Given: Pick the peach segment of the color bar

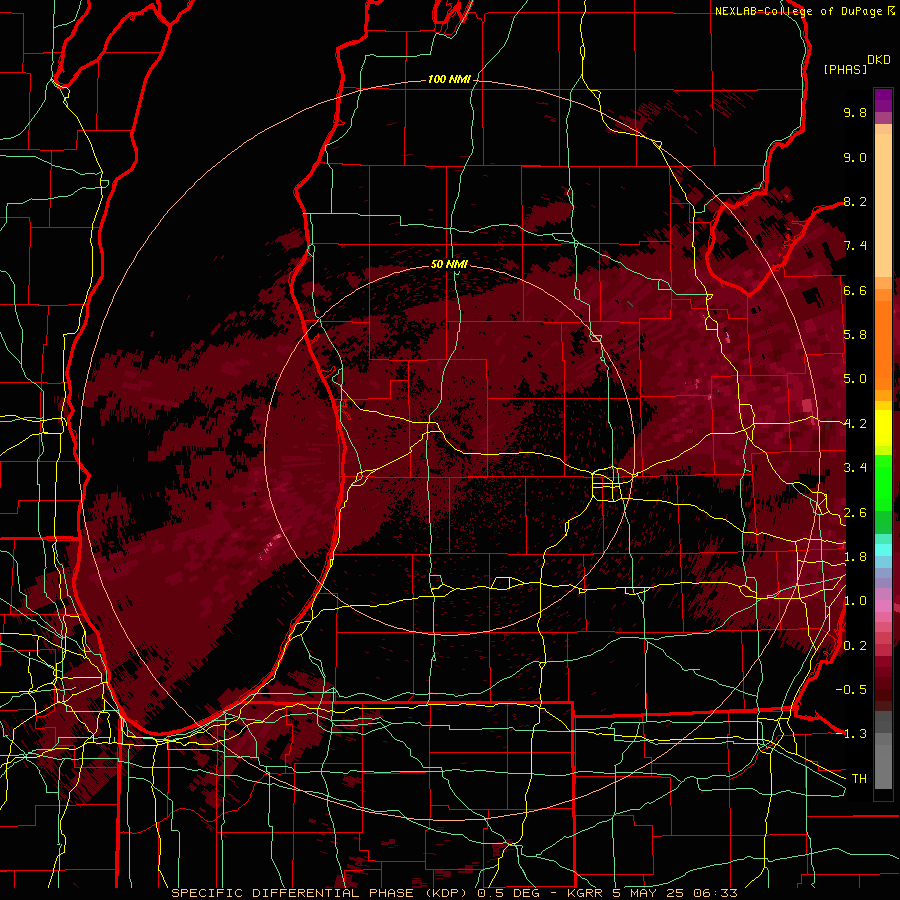Looking at the screenshot, I should (x=883, y=205).
